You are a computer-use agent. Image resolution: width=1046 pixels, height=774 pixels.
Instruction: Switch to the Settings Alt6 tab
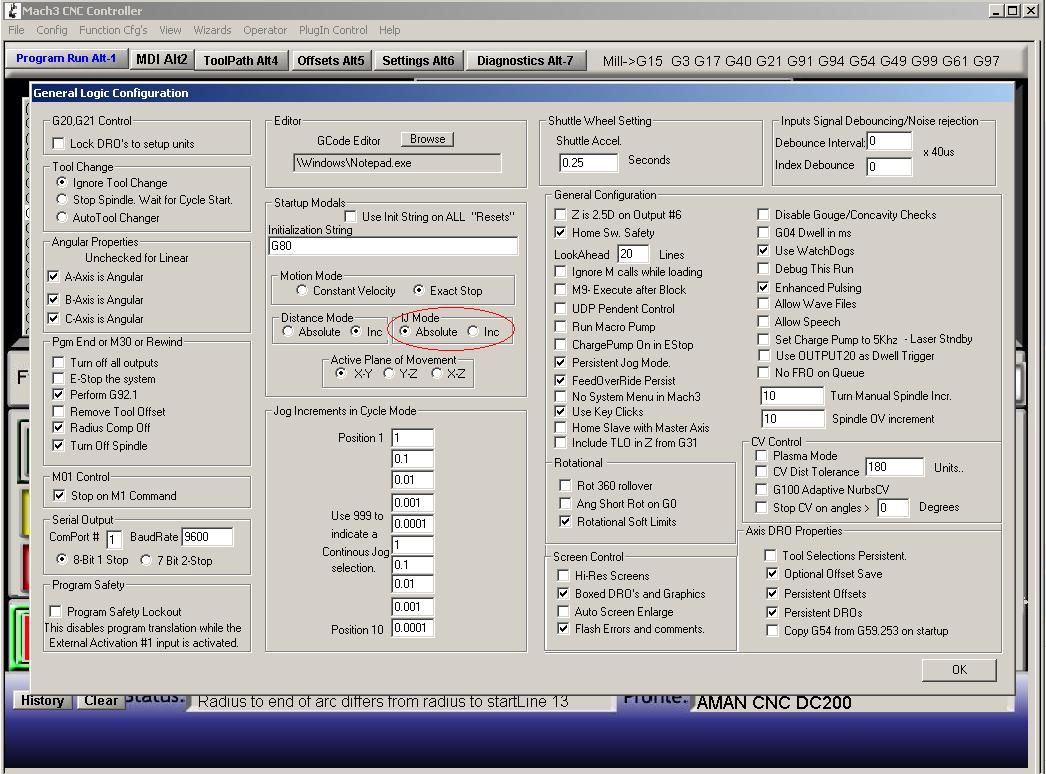[x=418, y=60]
